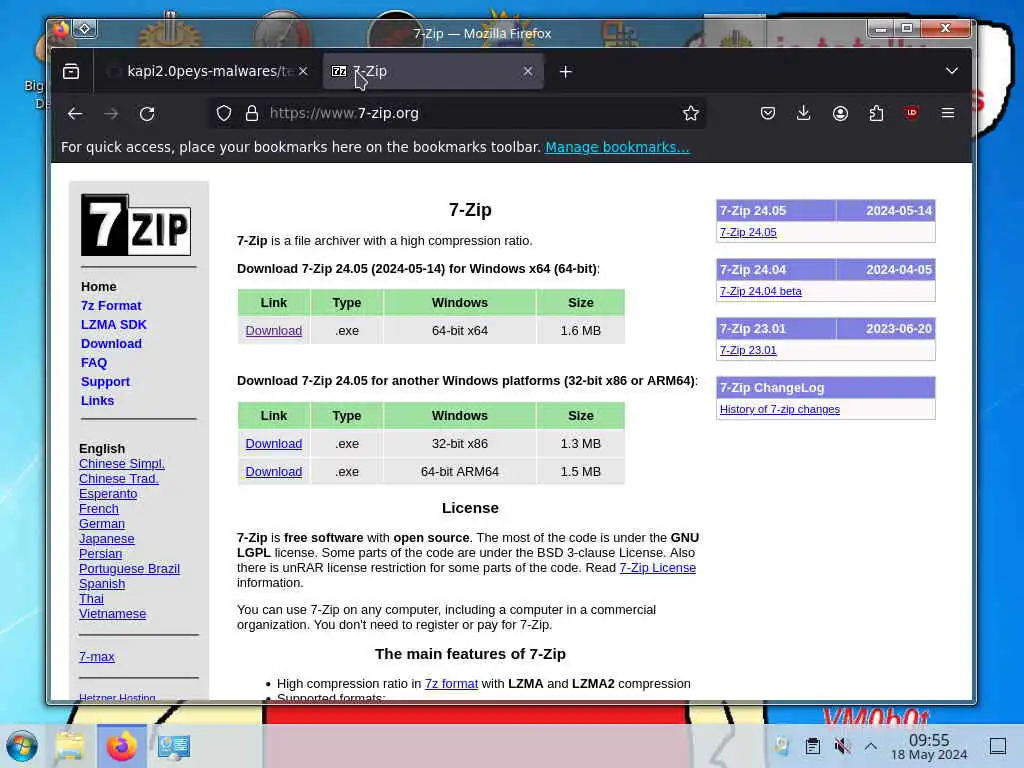Viewport: 1024px width, 768px height.
Task: Click the red uBlock extension icon
Action: point(912,113)
